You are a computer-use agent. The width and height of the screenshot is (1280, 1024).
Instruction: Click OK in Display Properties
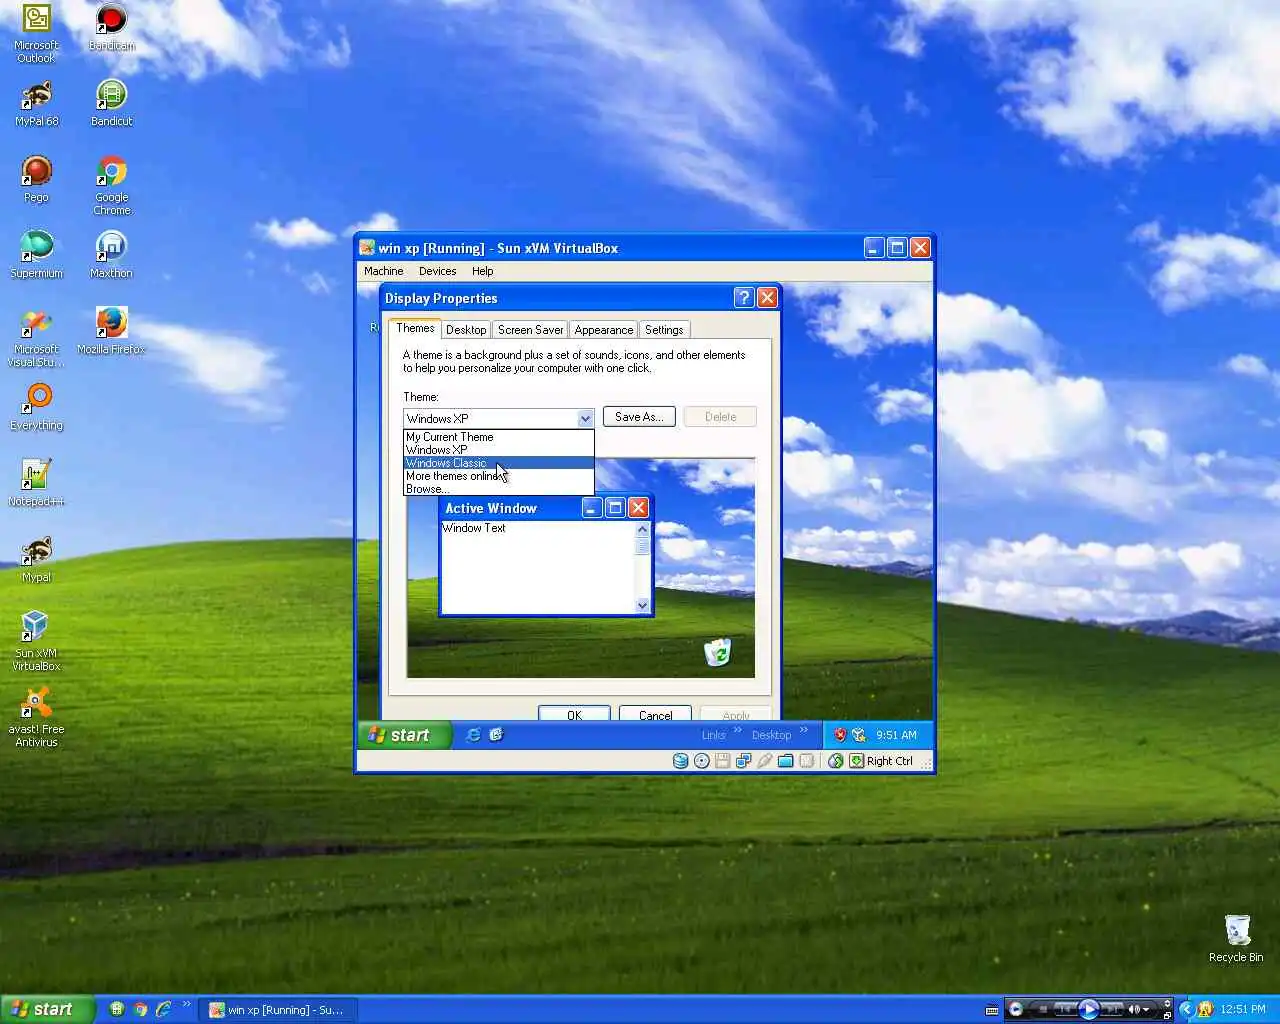coord(574,714)
